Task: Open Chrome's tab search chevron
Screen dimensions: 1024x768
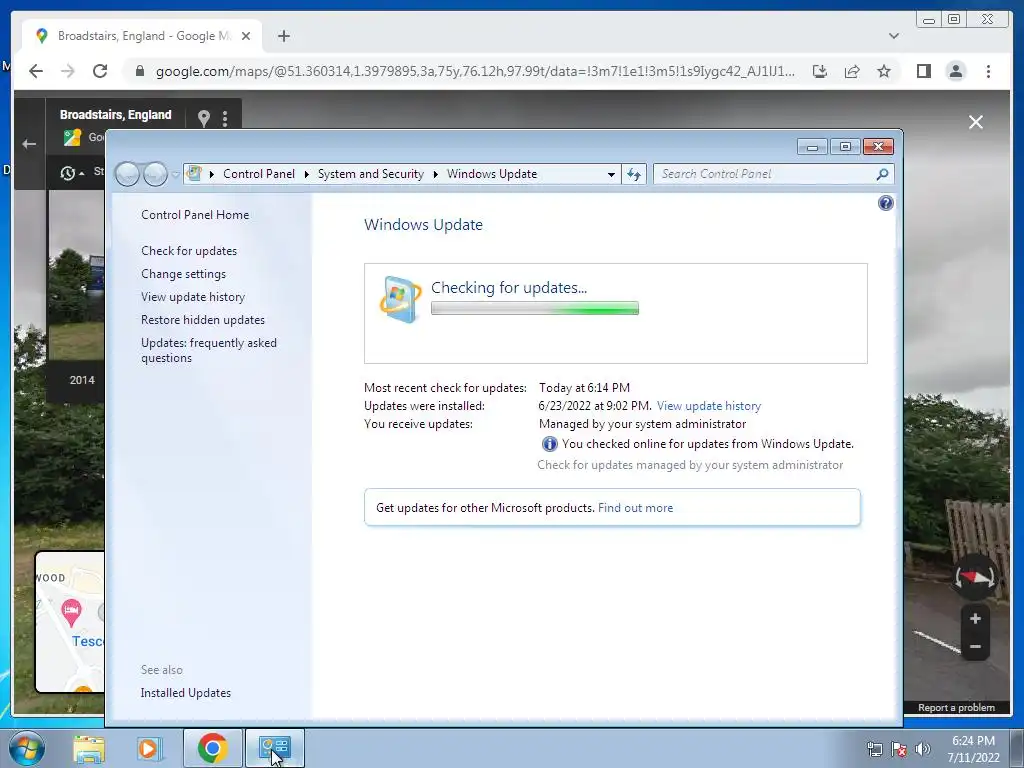Action: pyautogui.click(x=894, y=36)
